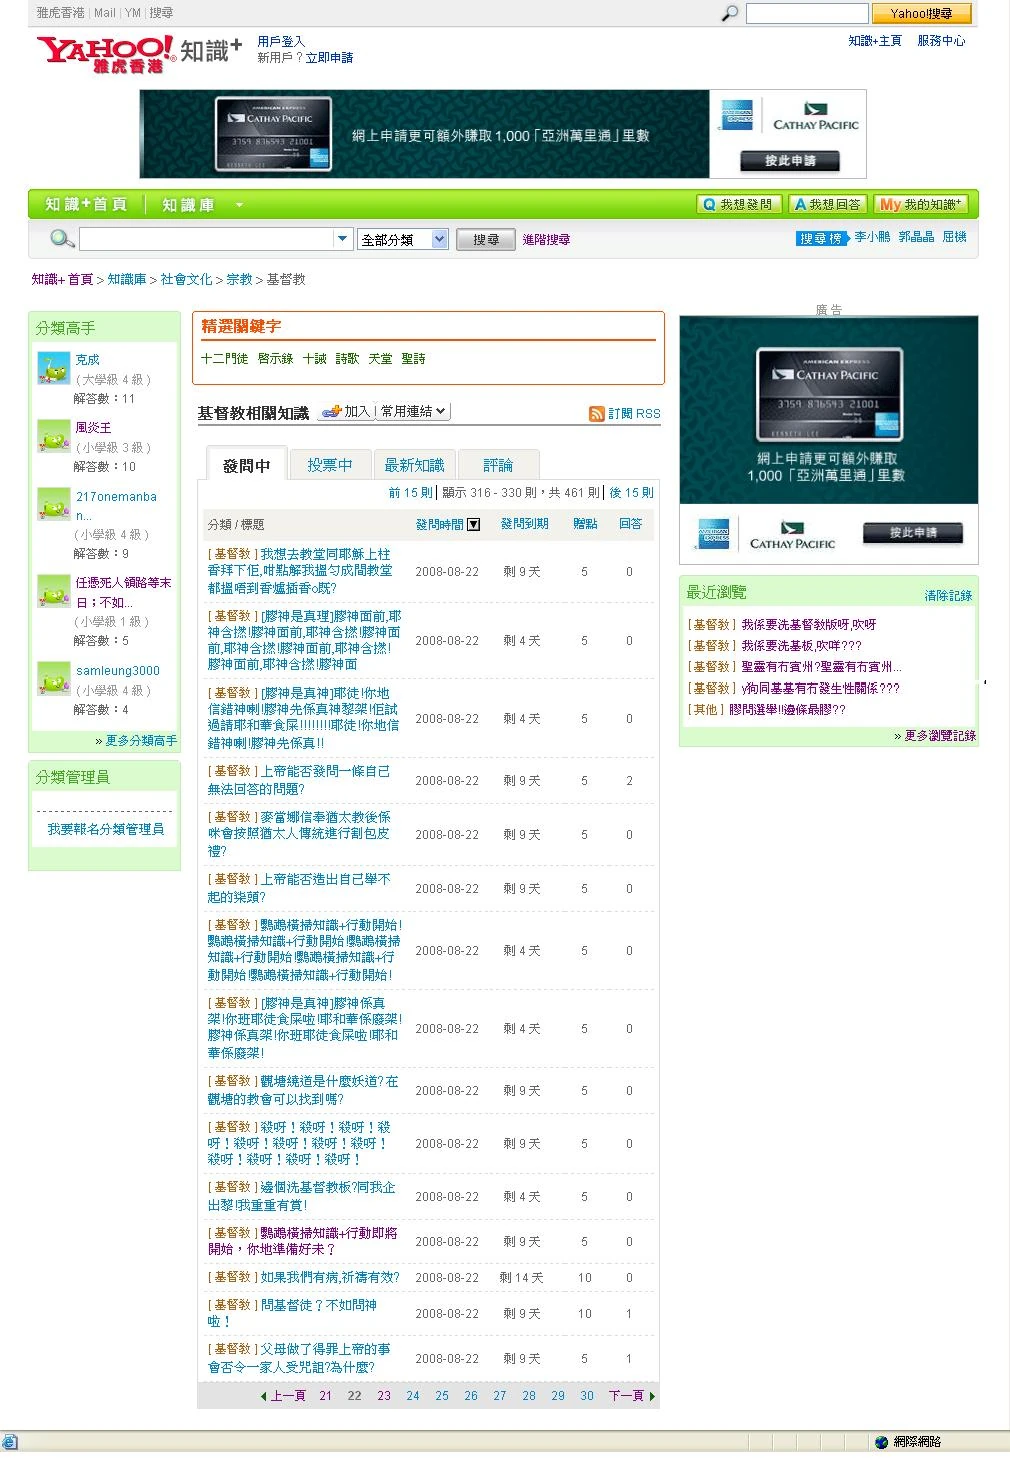This screenshot has width=1010, height=1460.
Task: Click the American Express logo in top banner
Action: click(x=735, y=116)
